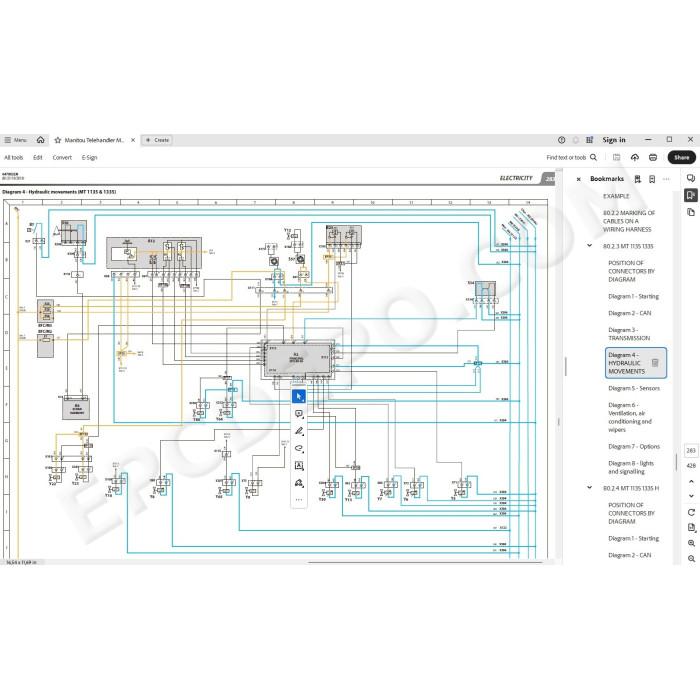700x700 pixels.
Task: Go to the Home icon
Action: 41,140
